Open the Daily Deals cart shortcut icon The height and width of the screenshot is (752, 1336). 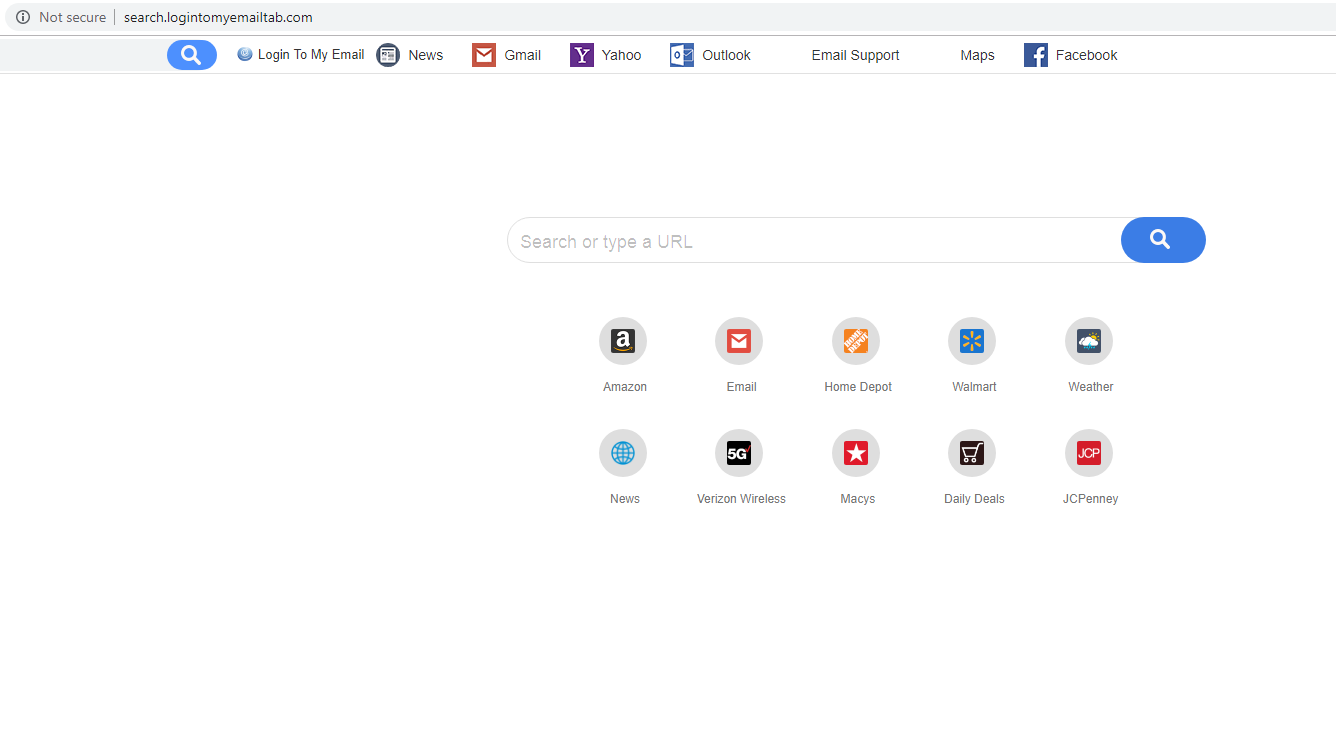tap(972, 453)
